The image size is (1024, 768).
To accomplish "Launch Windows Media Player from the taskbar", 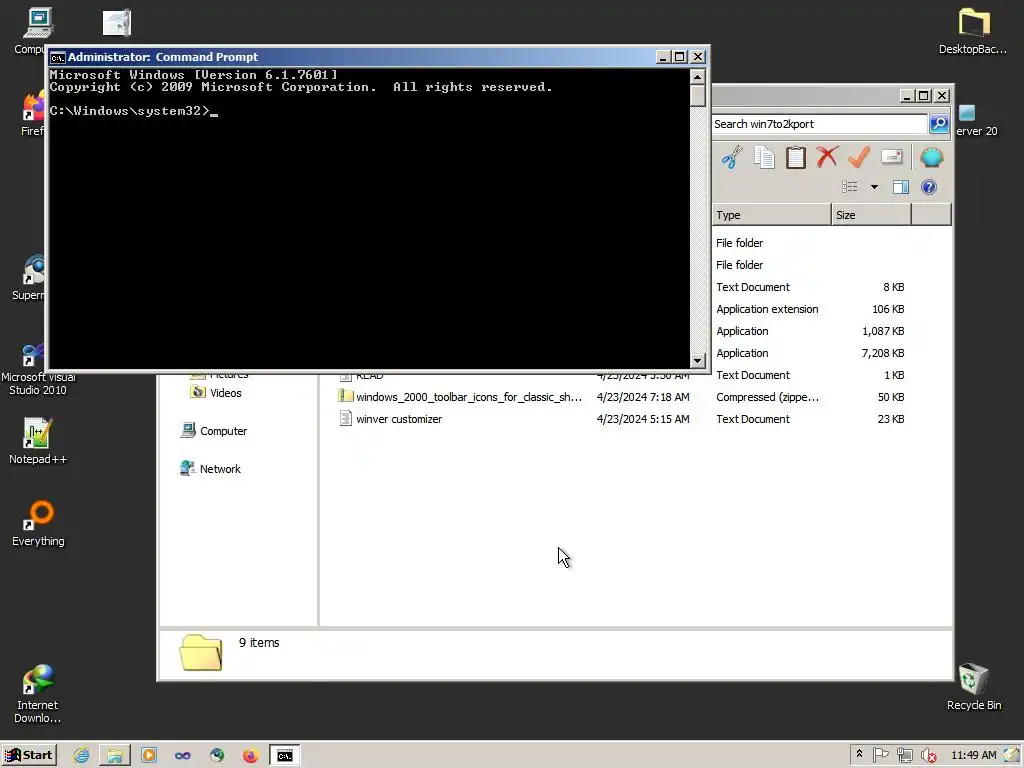I will click(149, 756).
